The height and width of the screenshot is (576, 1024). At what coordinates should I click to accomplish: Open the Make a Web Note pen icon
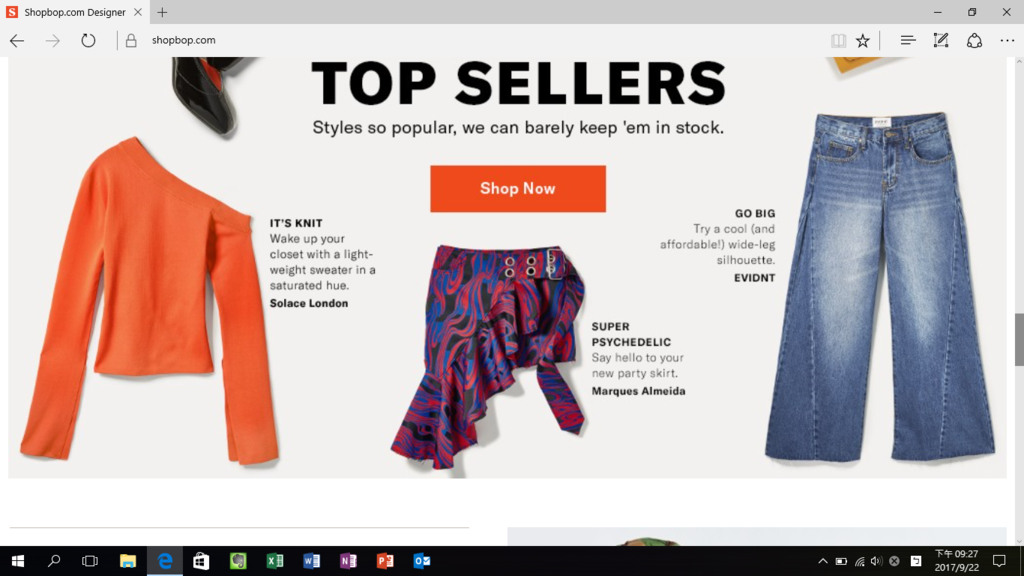pos(940,40)
